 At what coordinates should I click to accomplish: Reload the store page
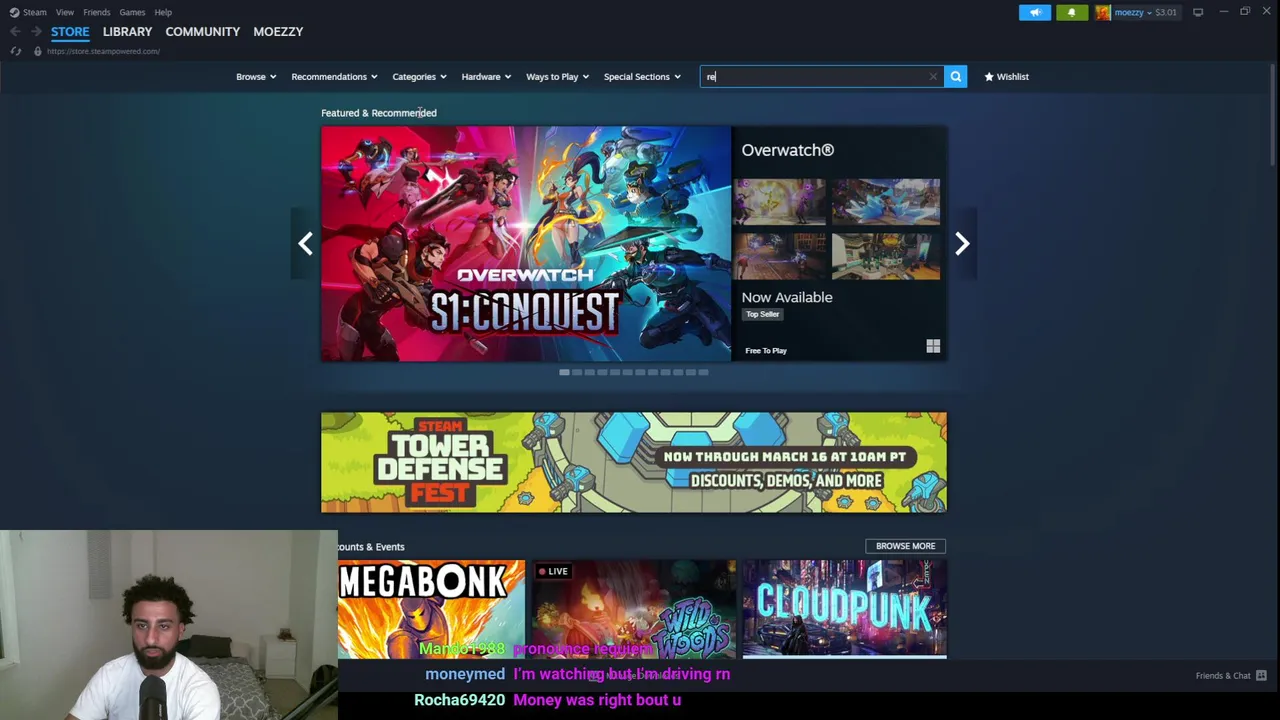pos(15,51)
